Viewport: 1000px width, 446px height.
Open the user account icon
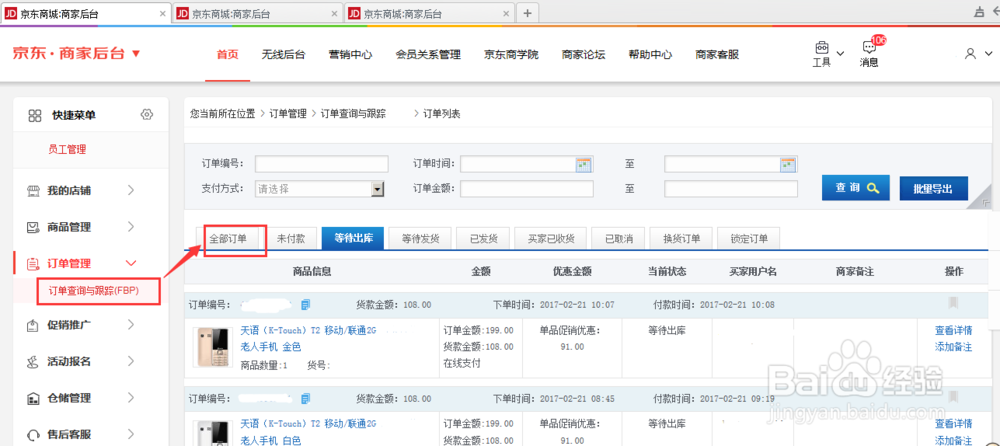970,54
